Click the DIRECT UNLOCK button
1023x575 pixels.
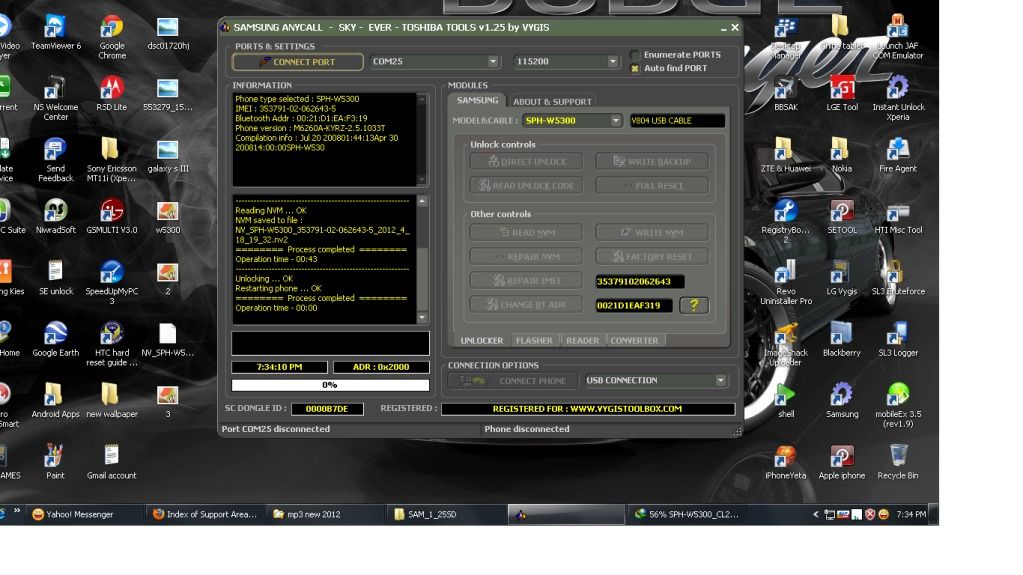(527, 162)
